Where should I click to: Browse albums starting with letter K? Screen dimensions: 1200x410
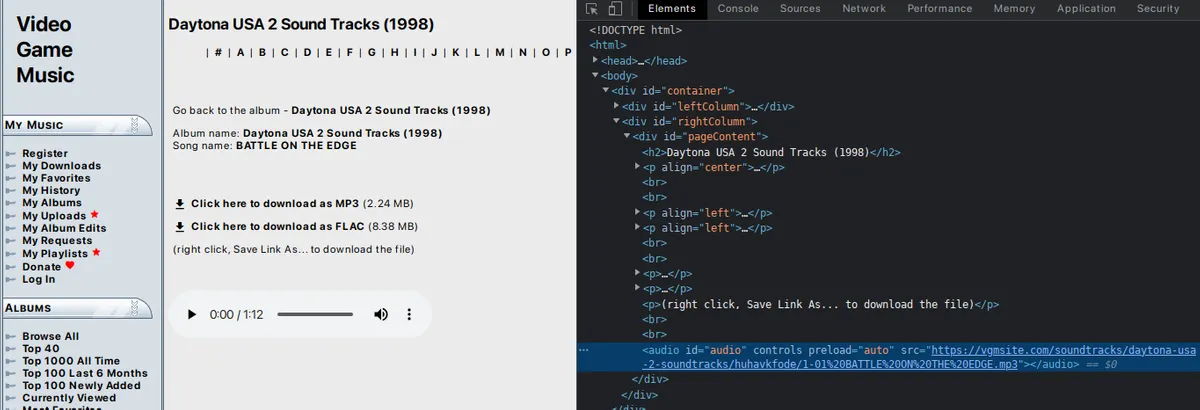[456, 52]
